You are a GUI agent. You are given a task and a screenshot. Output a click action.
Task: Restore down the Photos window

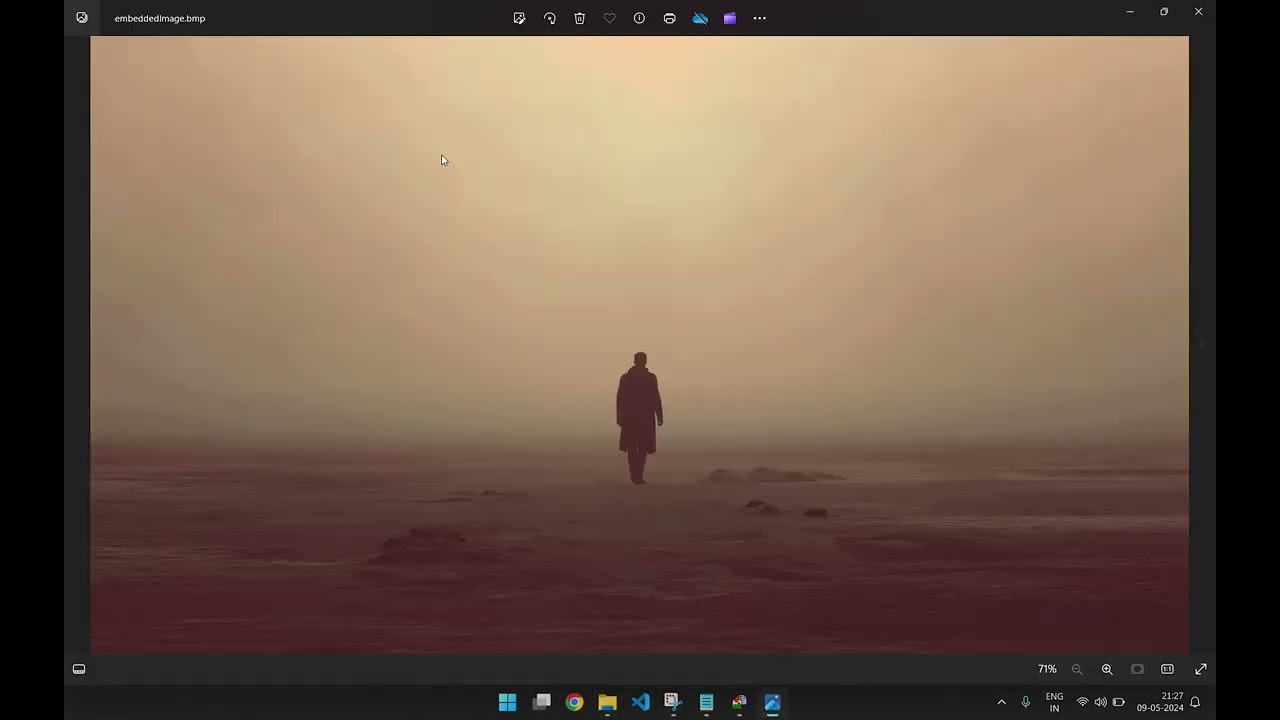[x=1164, y=12]
